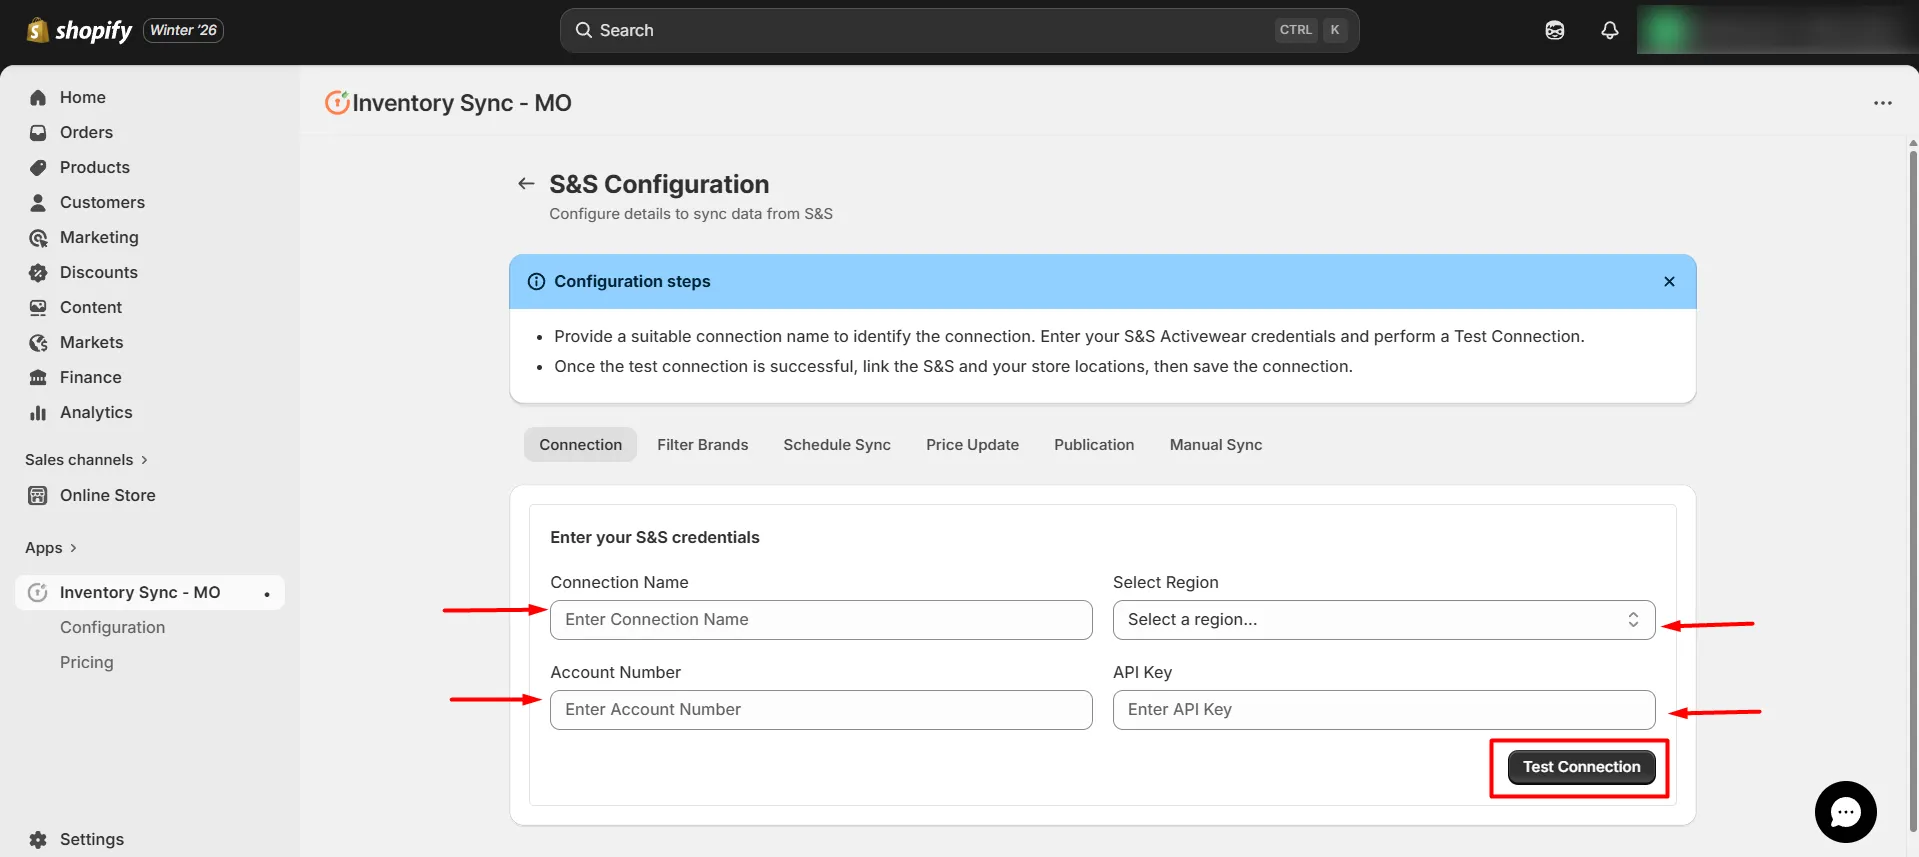Open the Pricing sub-item
The image size is (1919, 857).
(x=87, y=662)
